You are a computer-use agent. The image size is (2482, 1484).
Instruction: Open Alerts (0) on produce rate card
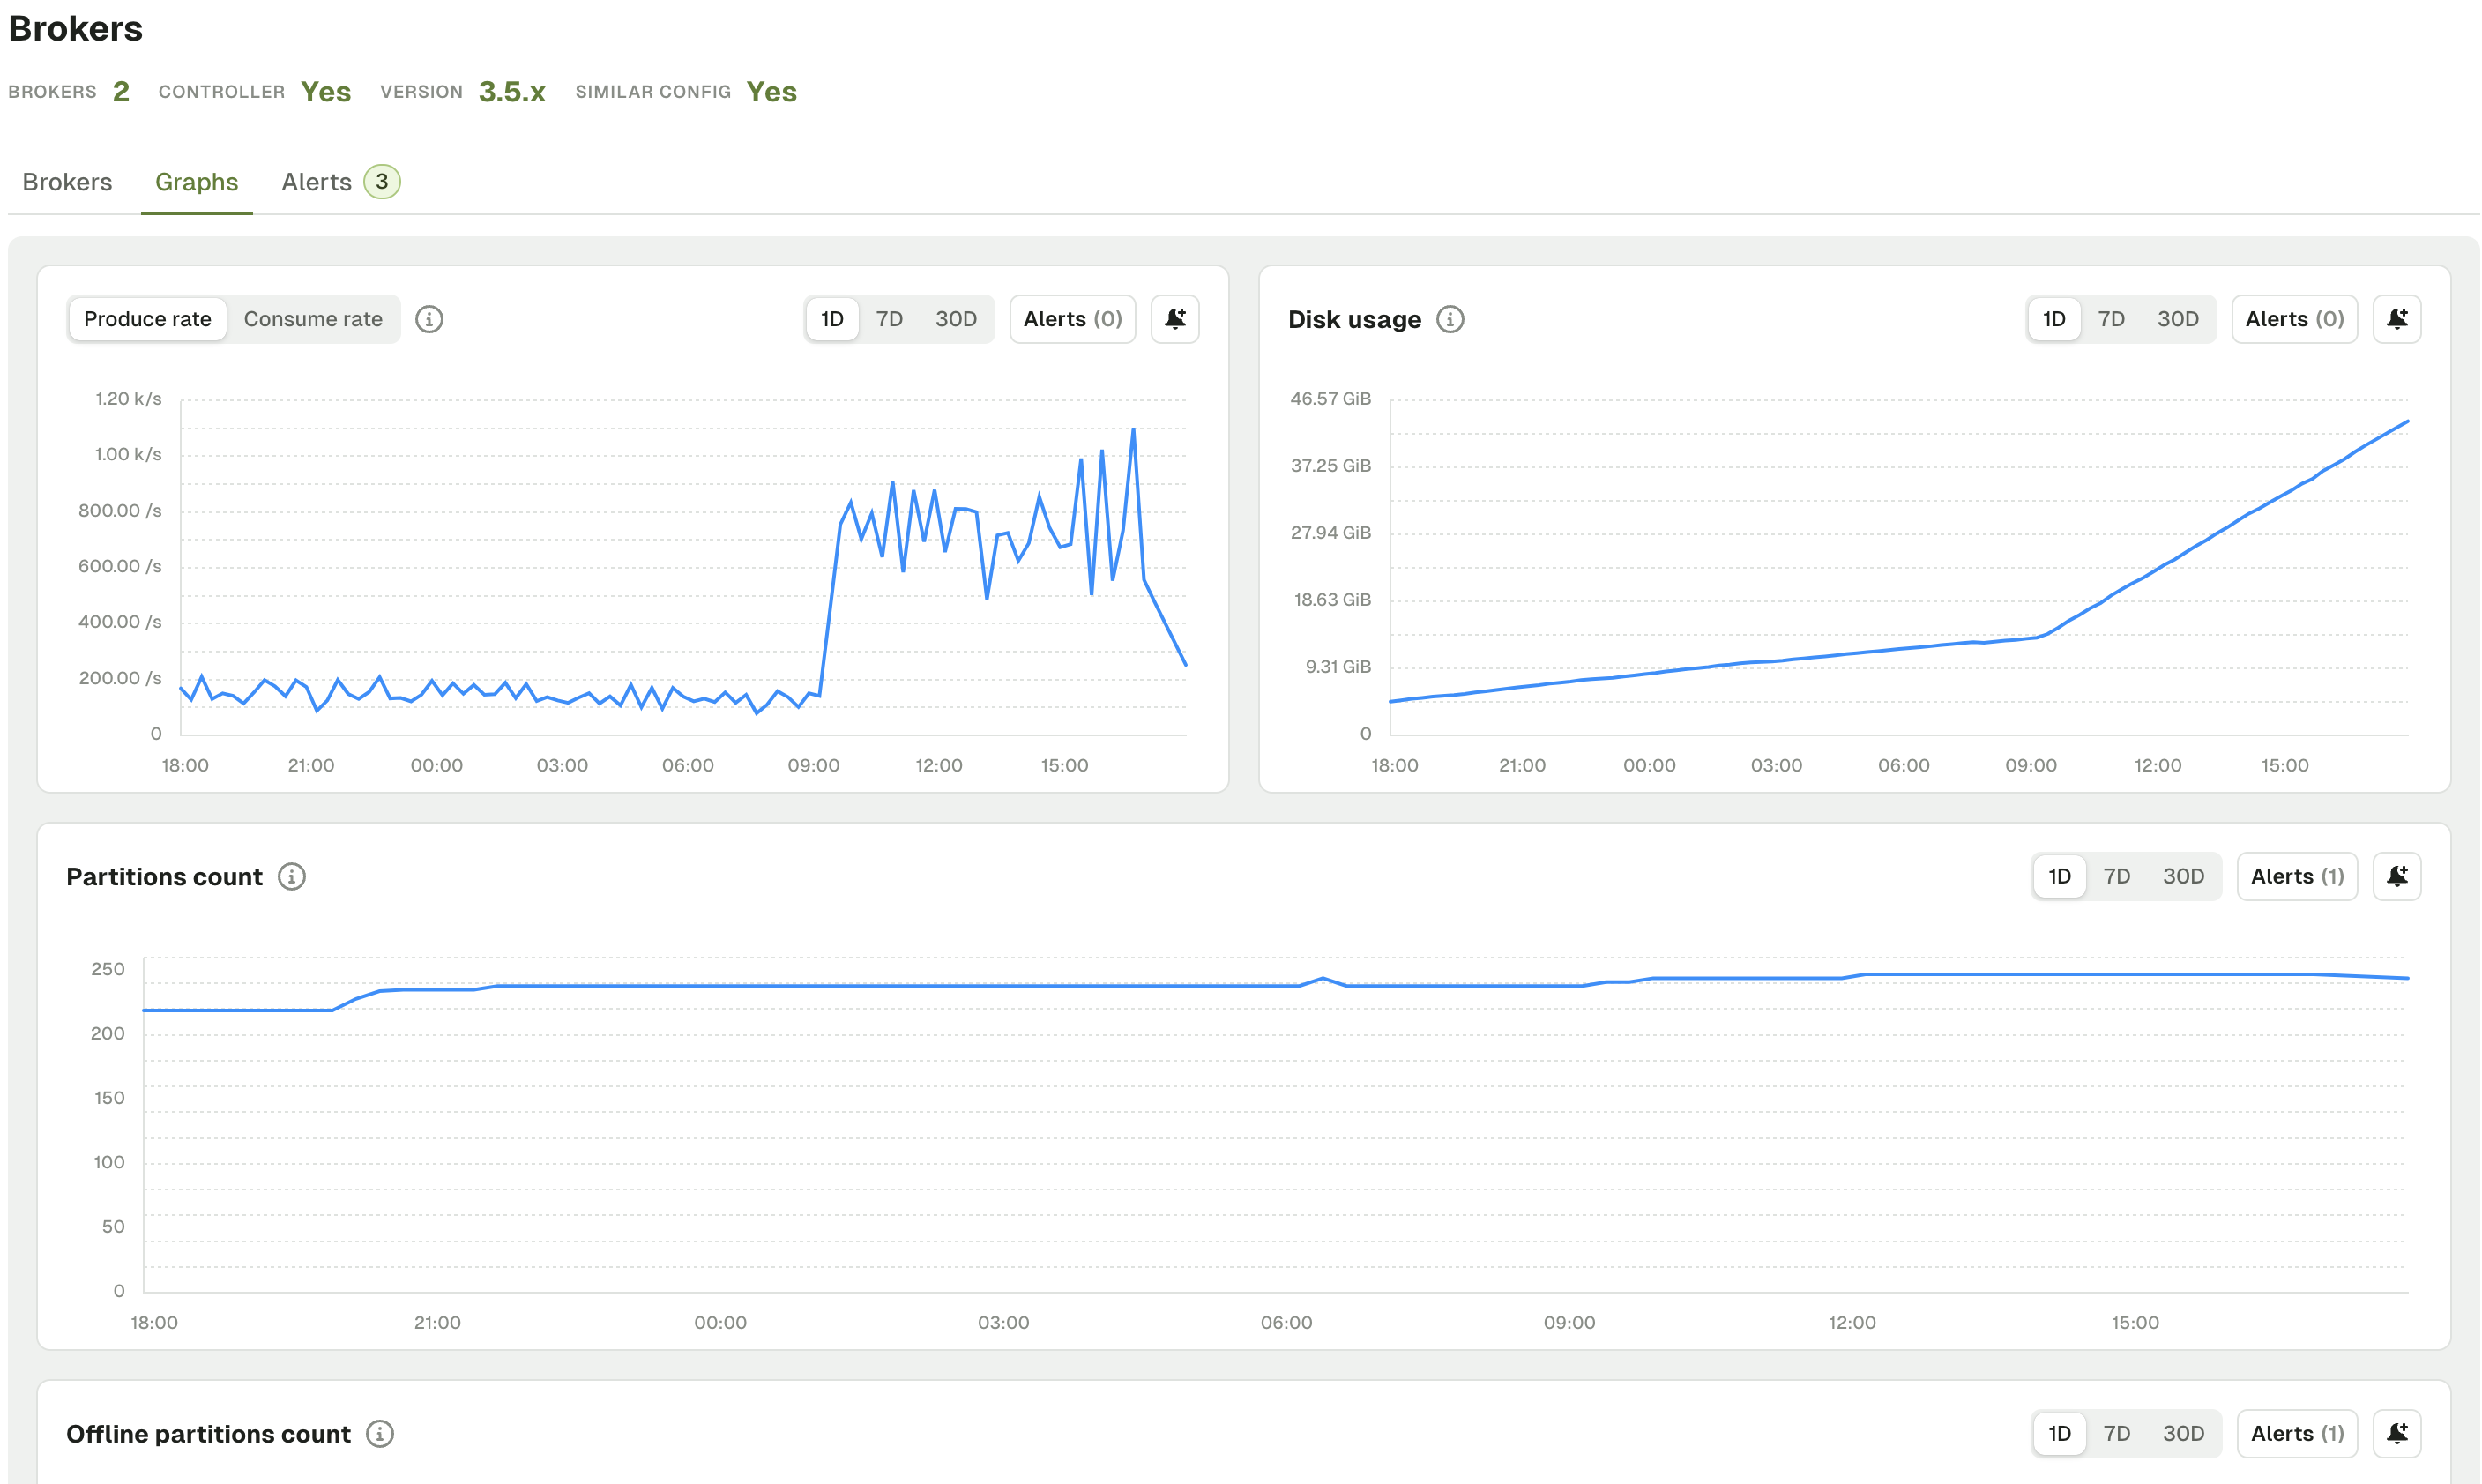click(1072, 319)
